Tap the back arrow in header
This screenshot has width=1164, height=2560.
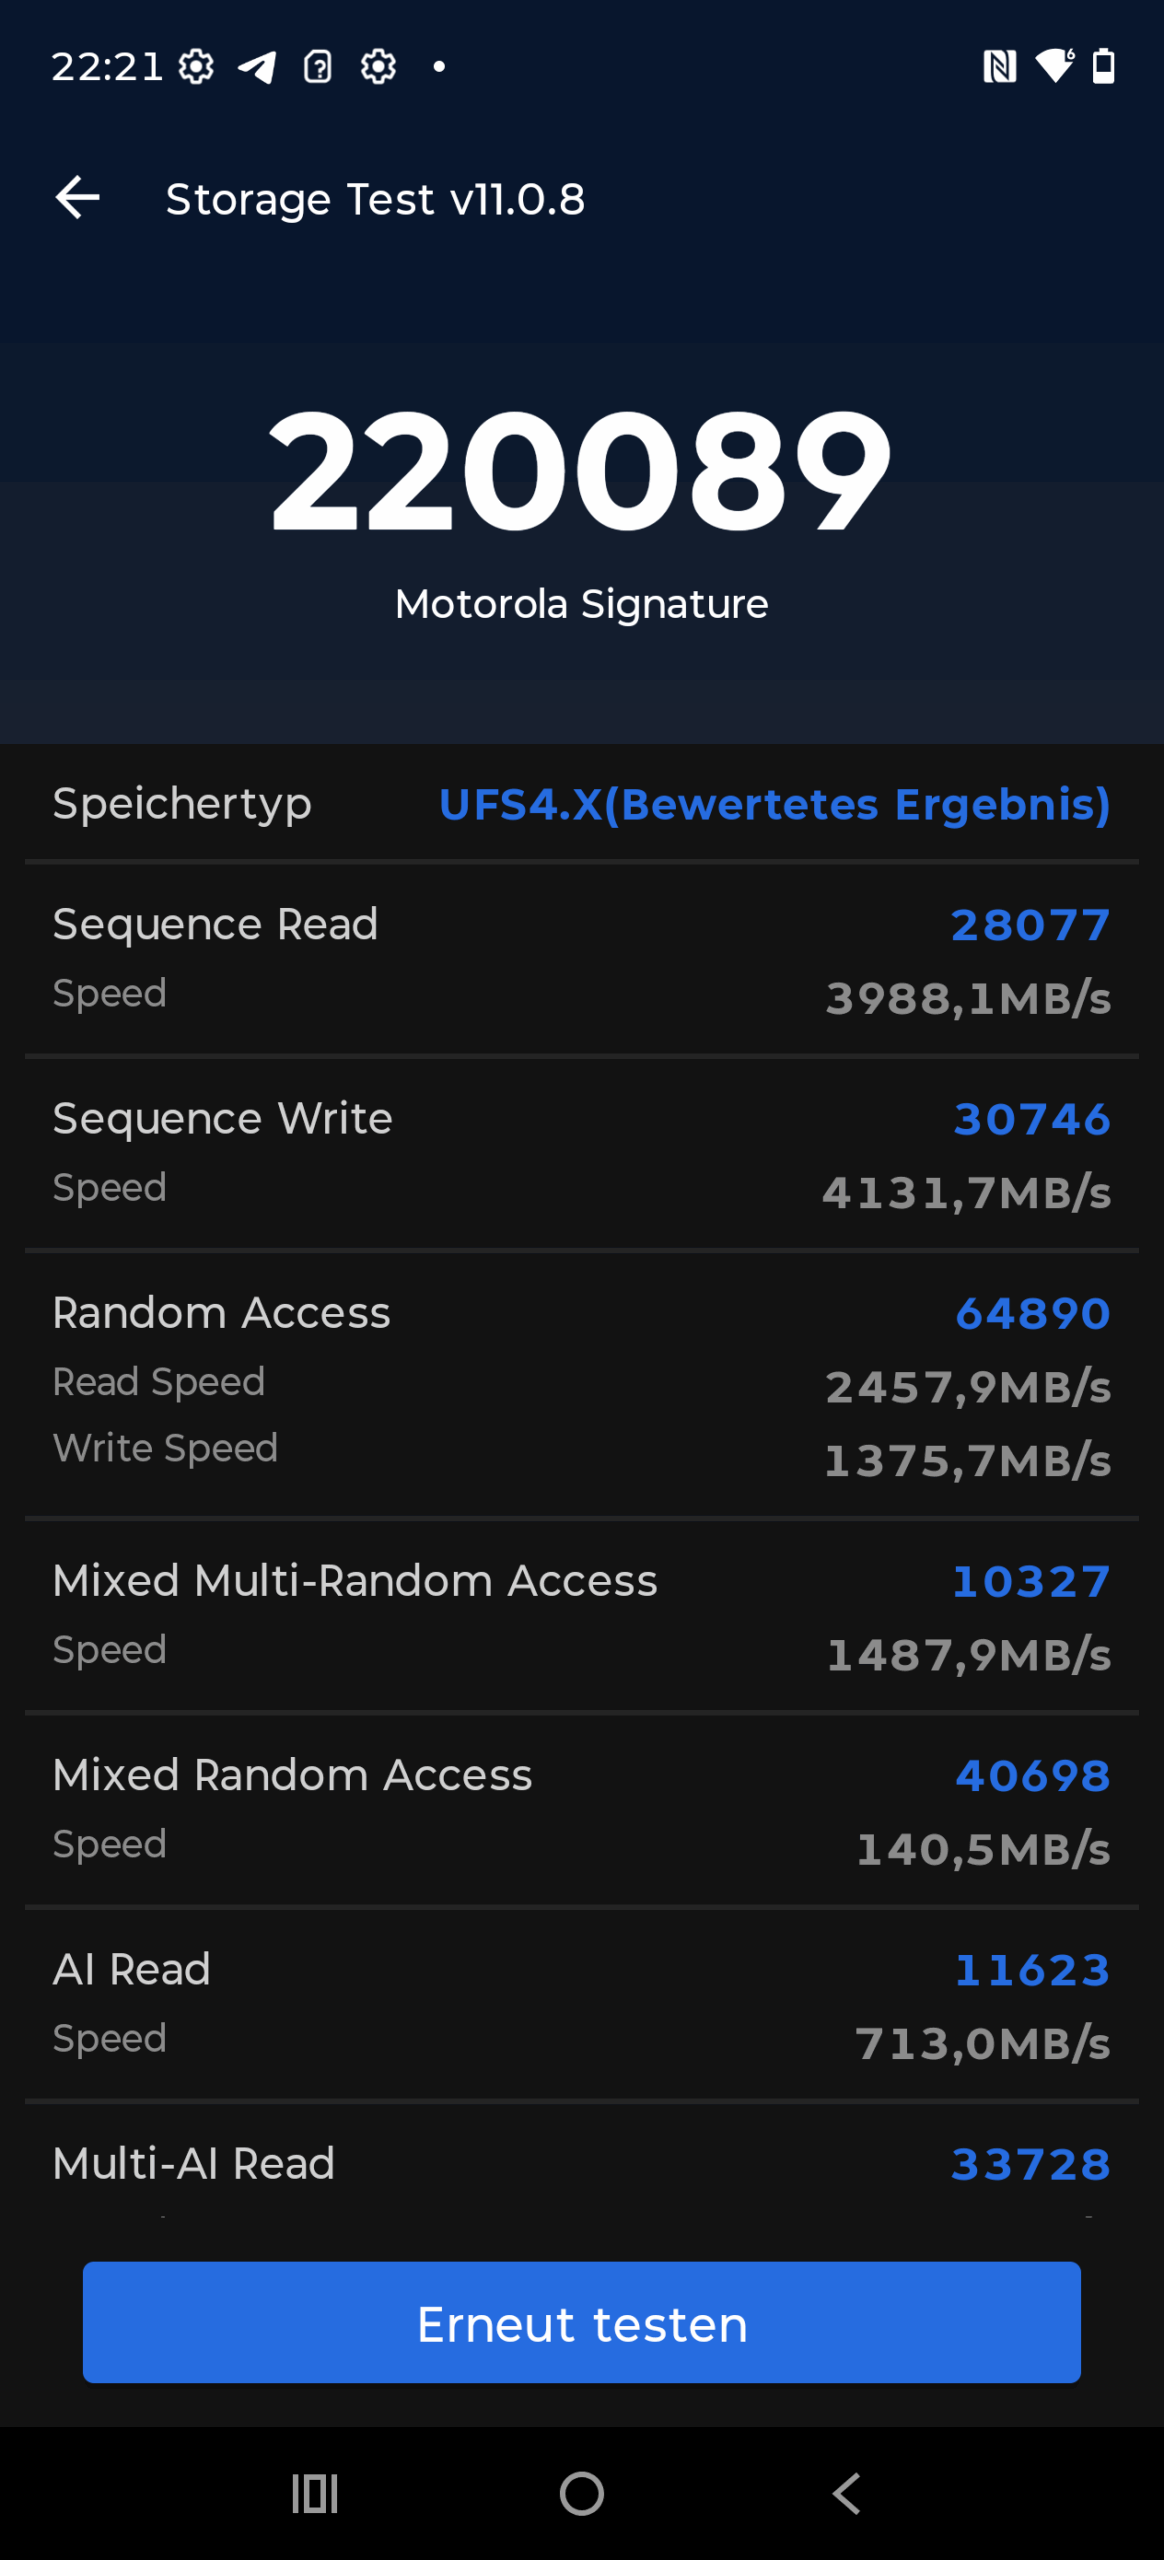click(x=77, y=198)
